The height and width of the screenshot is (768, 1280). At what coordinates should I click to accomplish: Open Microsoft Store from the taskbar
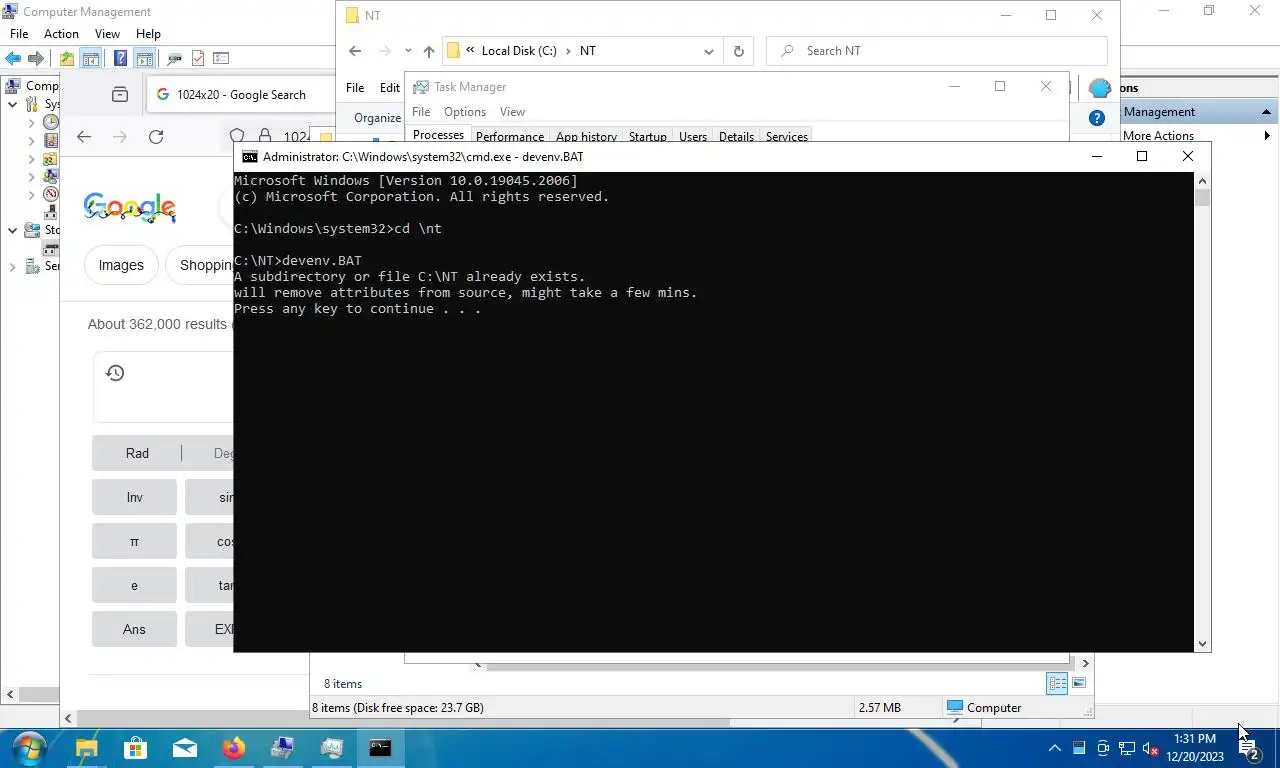pyautogui.click(x=135, y=748)
